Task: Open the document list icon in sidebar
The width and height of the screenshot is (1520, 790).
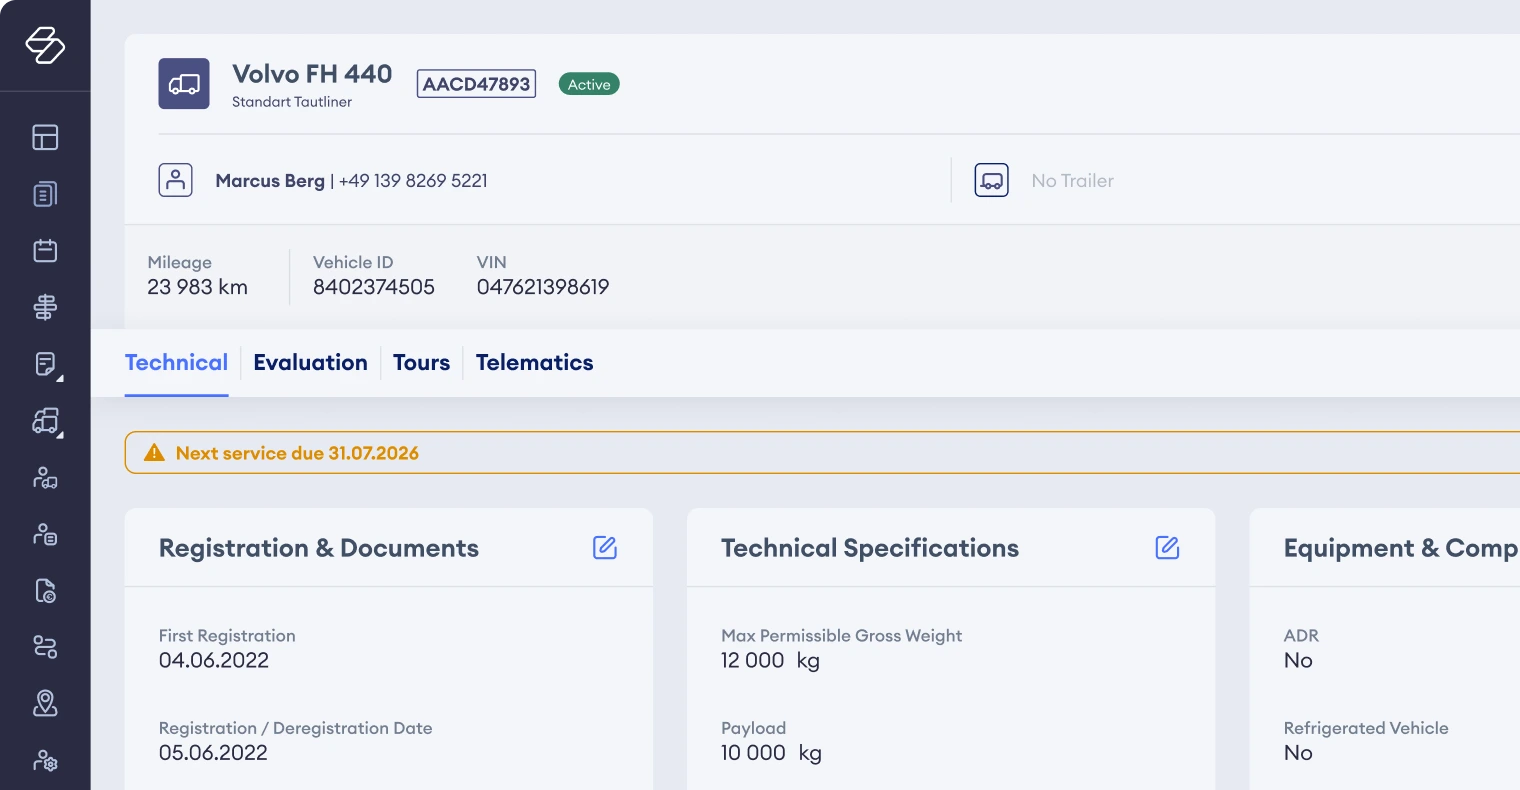Action: 45,194
